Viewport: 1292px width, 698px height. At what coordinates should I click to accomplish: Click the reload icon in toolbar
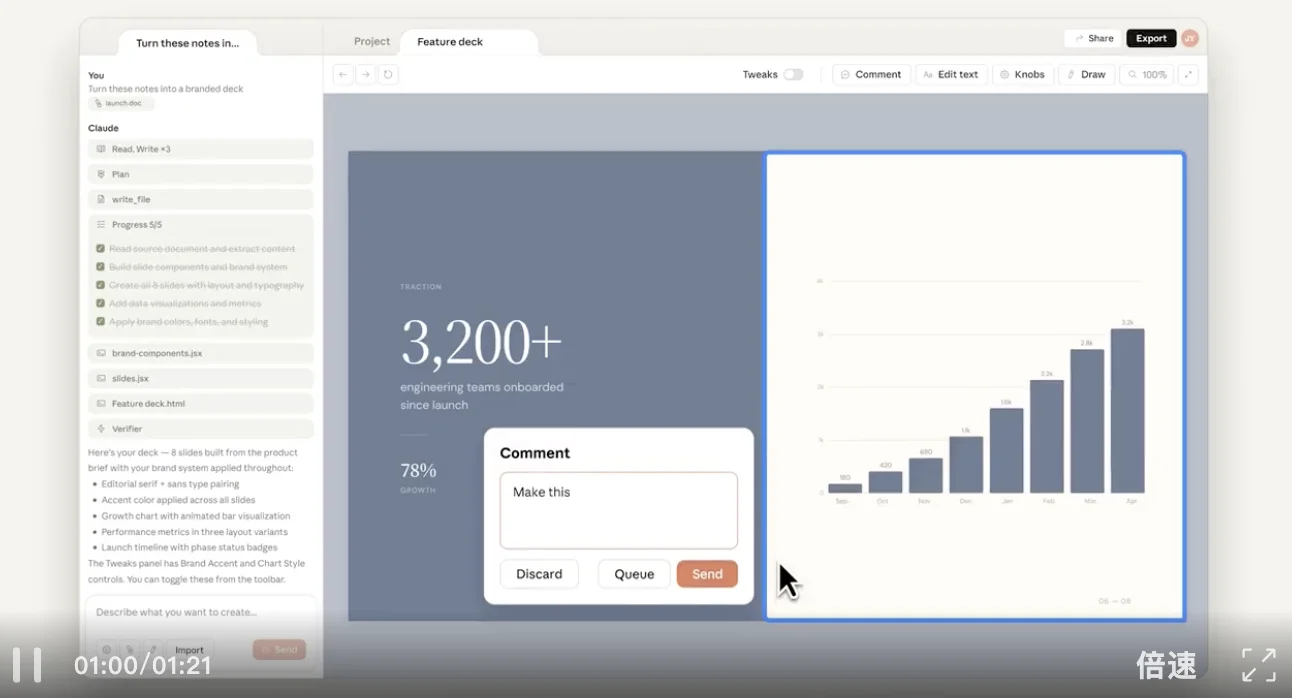[389, 74]
